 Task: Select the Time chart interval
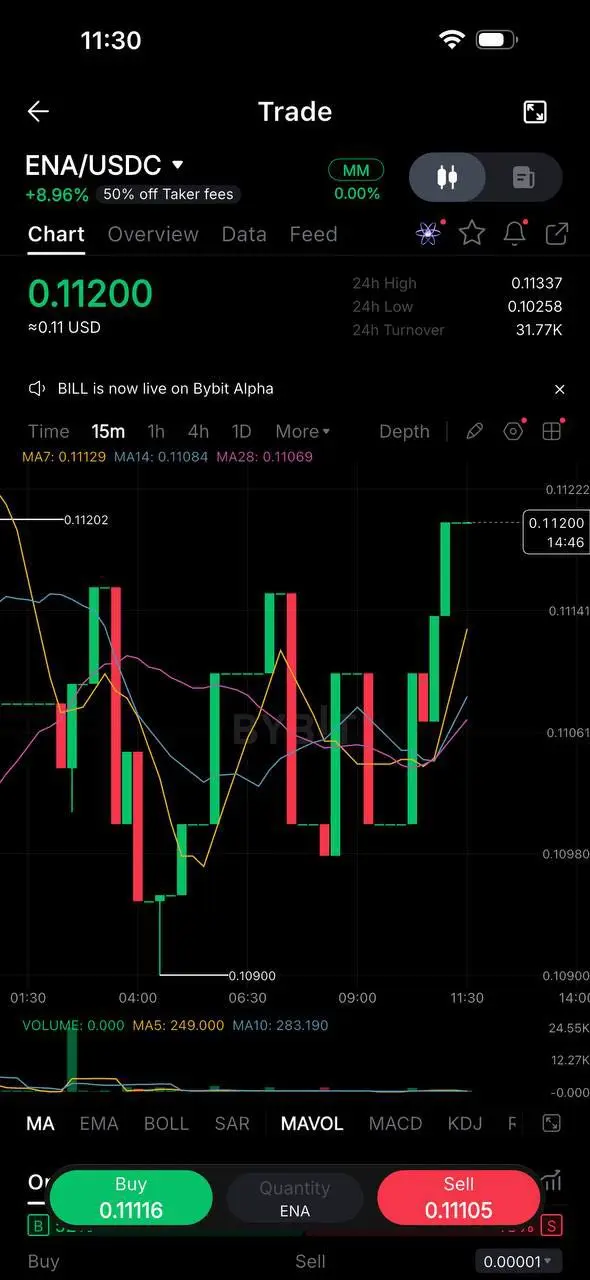tap(49, 432)
